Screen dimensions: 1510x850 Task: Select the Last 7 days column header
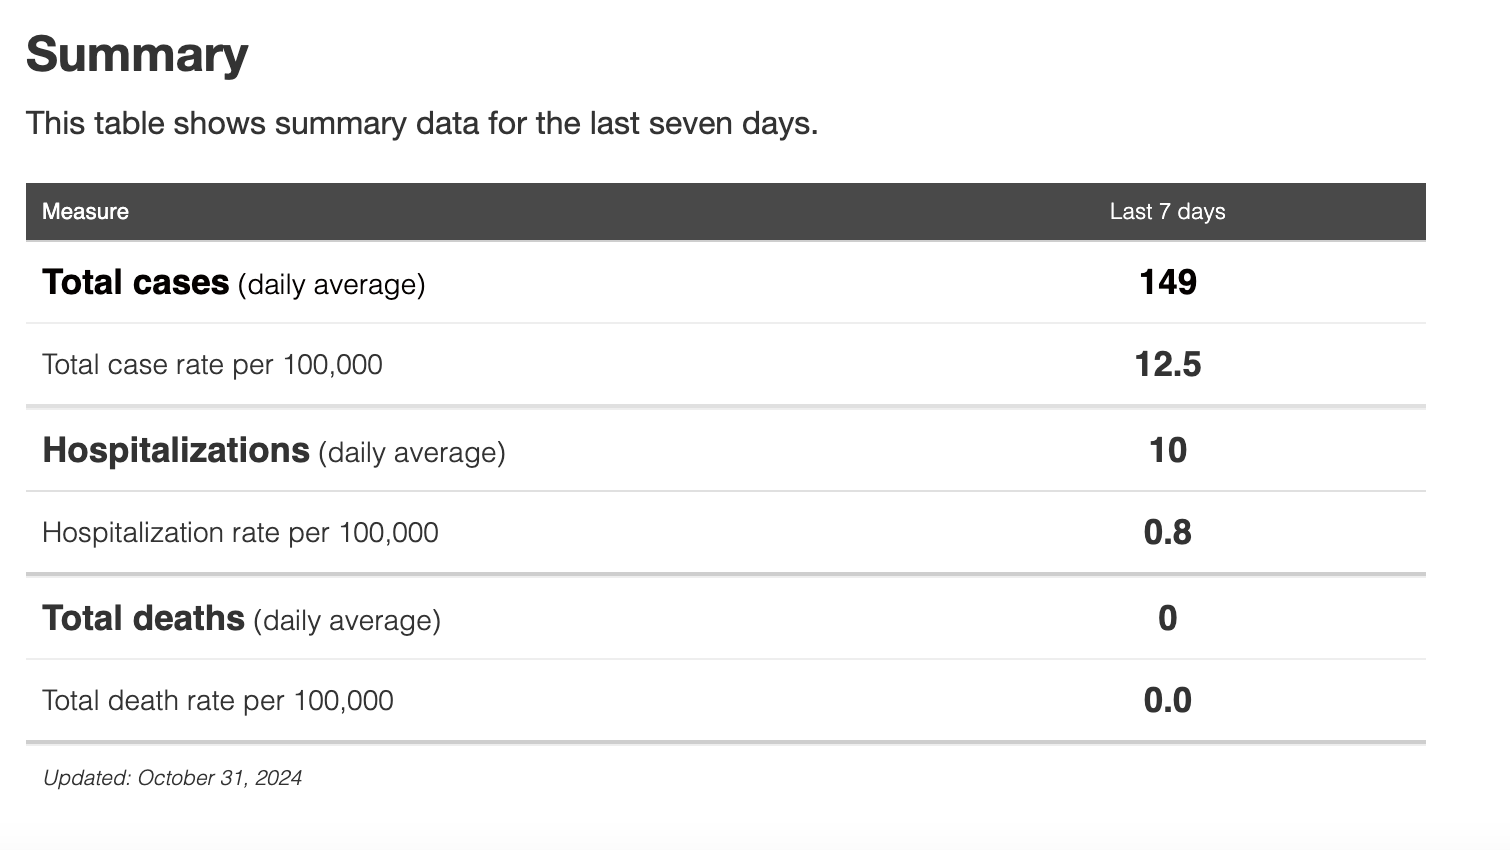pos(1167,212)
